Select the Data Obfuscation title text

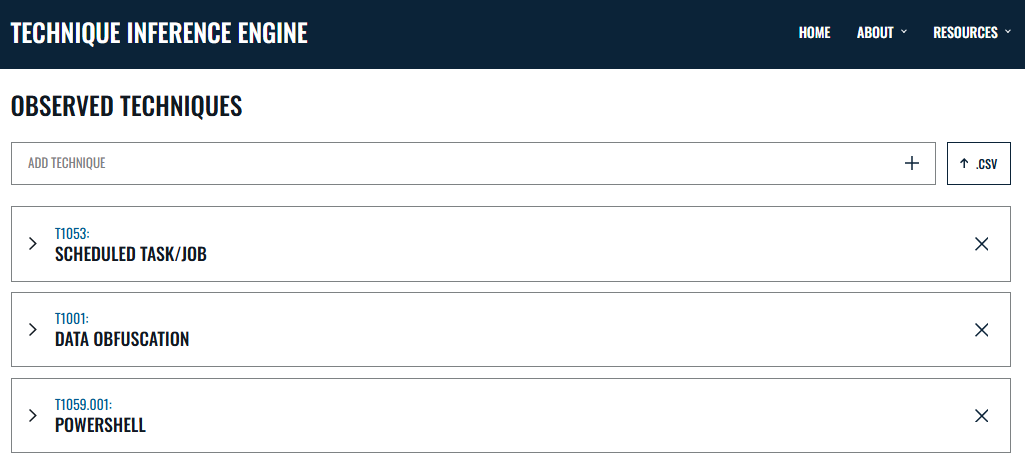122,340
